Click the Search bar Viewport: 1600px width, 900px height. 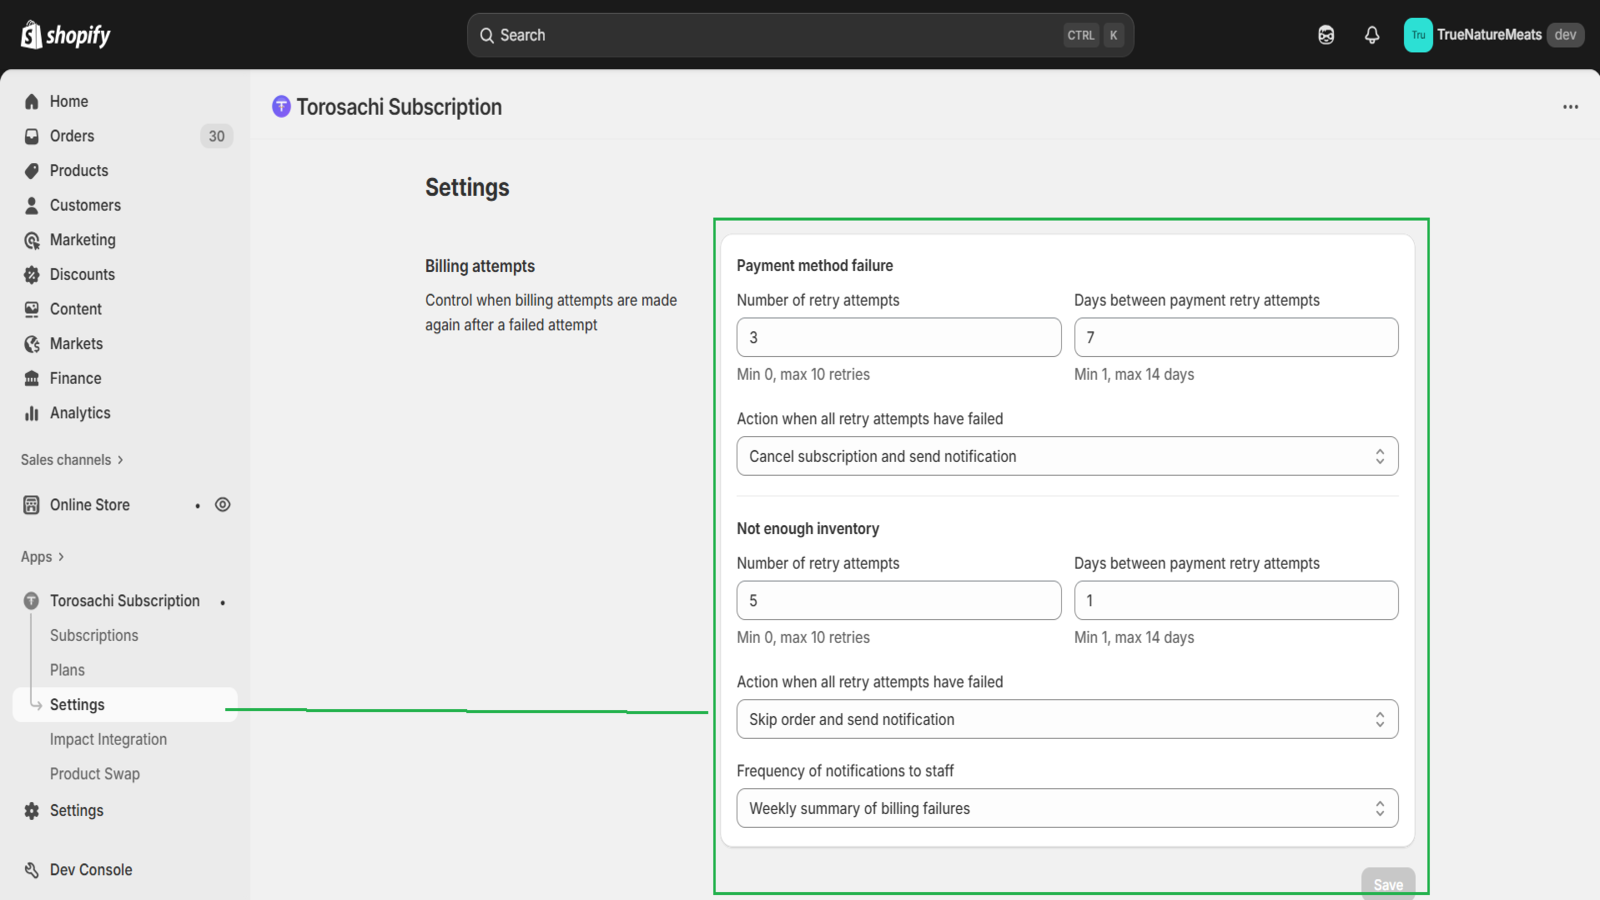tap(800, 35)
